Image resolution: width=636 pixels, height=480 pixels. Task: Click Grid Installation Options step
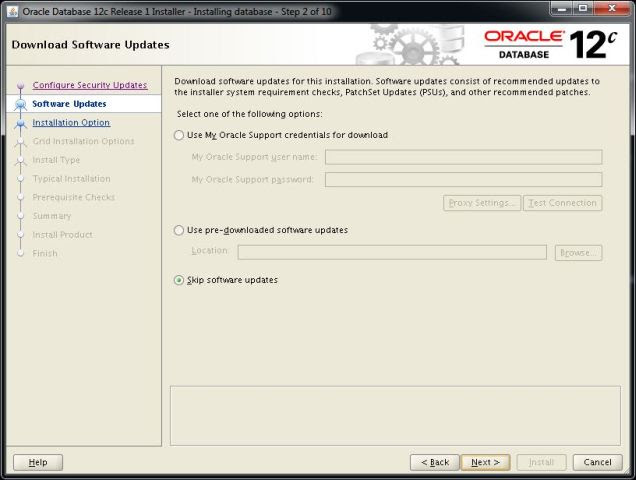click(x=83, y=141)
